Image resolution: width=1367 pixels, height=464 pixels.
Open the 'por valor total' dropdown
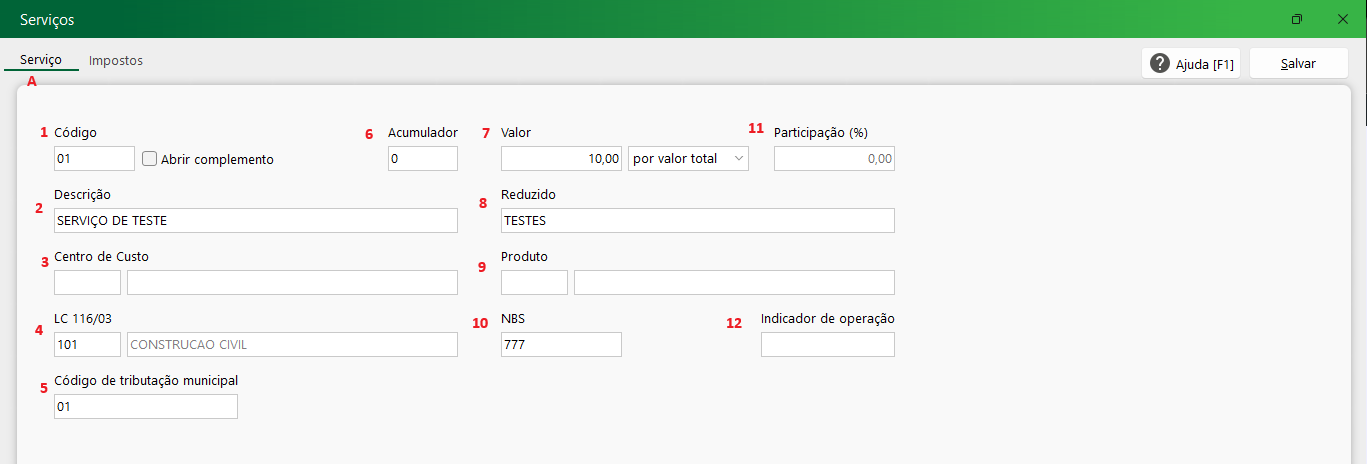(x=688, y=158)
